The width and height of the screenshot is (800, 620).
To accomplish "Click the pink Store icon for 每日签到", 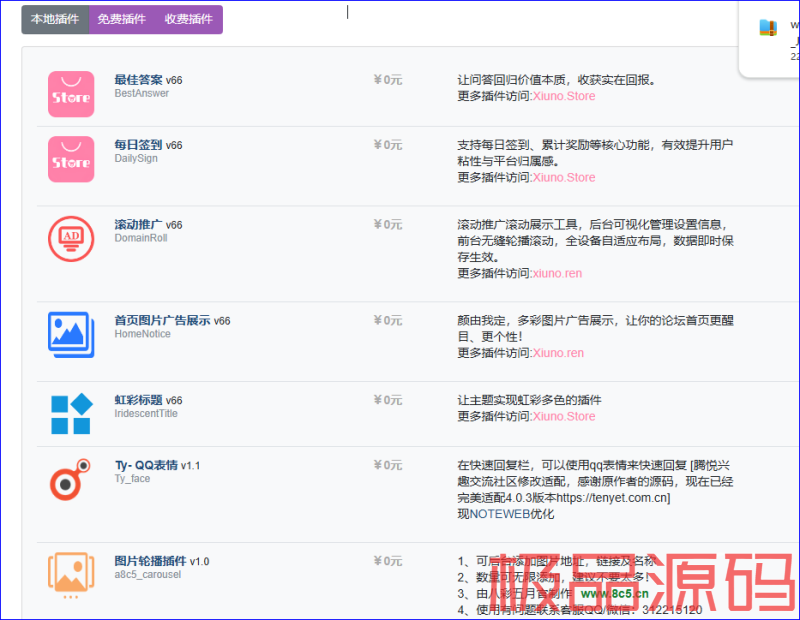I will click(71, 159).
